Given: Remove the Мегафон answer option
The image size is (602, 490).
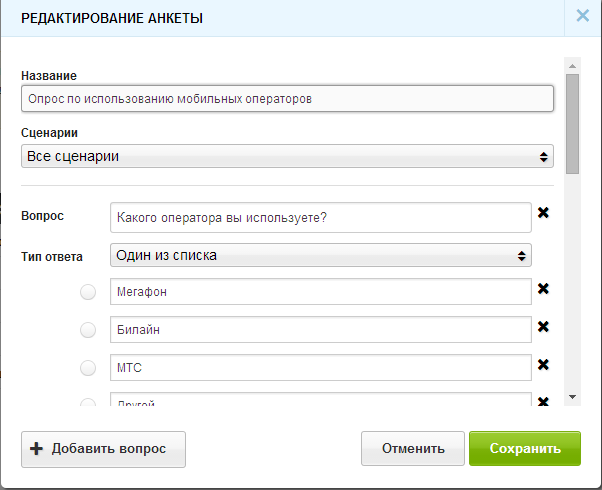Looking at the screenshot, I should 543,289.
